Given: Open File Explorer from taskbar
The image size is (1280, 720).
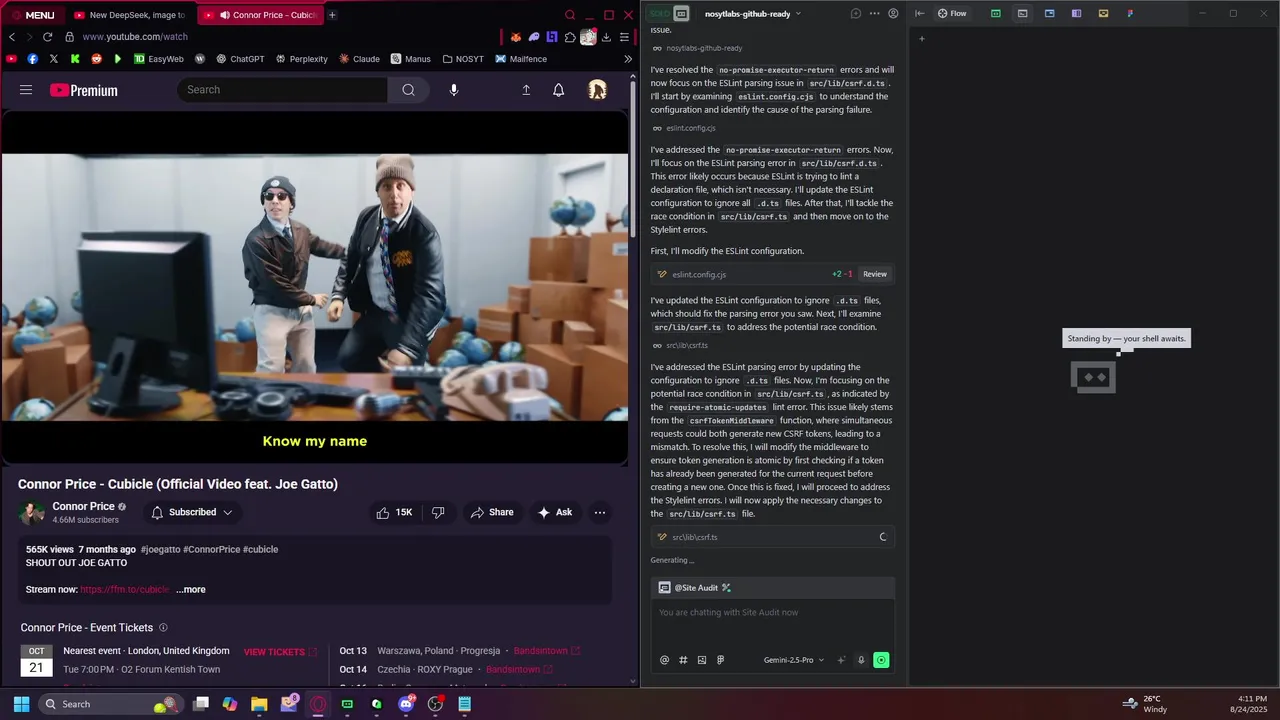Looking at the screenshot, I should click(x=259, y=704).
